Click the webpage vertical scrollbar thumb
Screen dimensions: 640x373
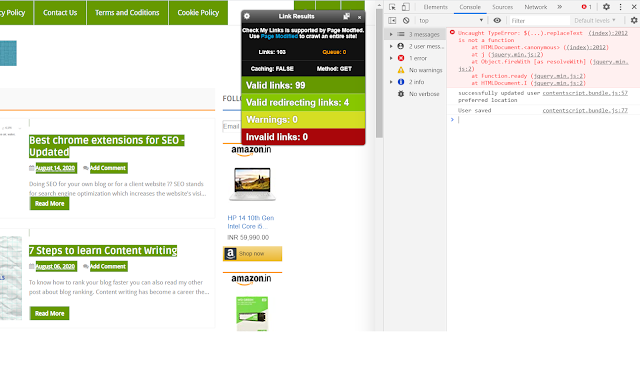coord(379,73)
